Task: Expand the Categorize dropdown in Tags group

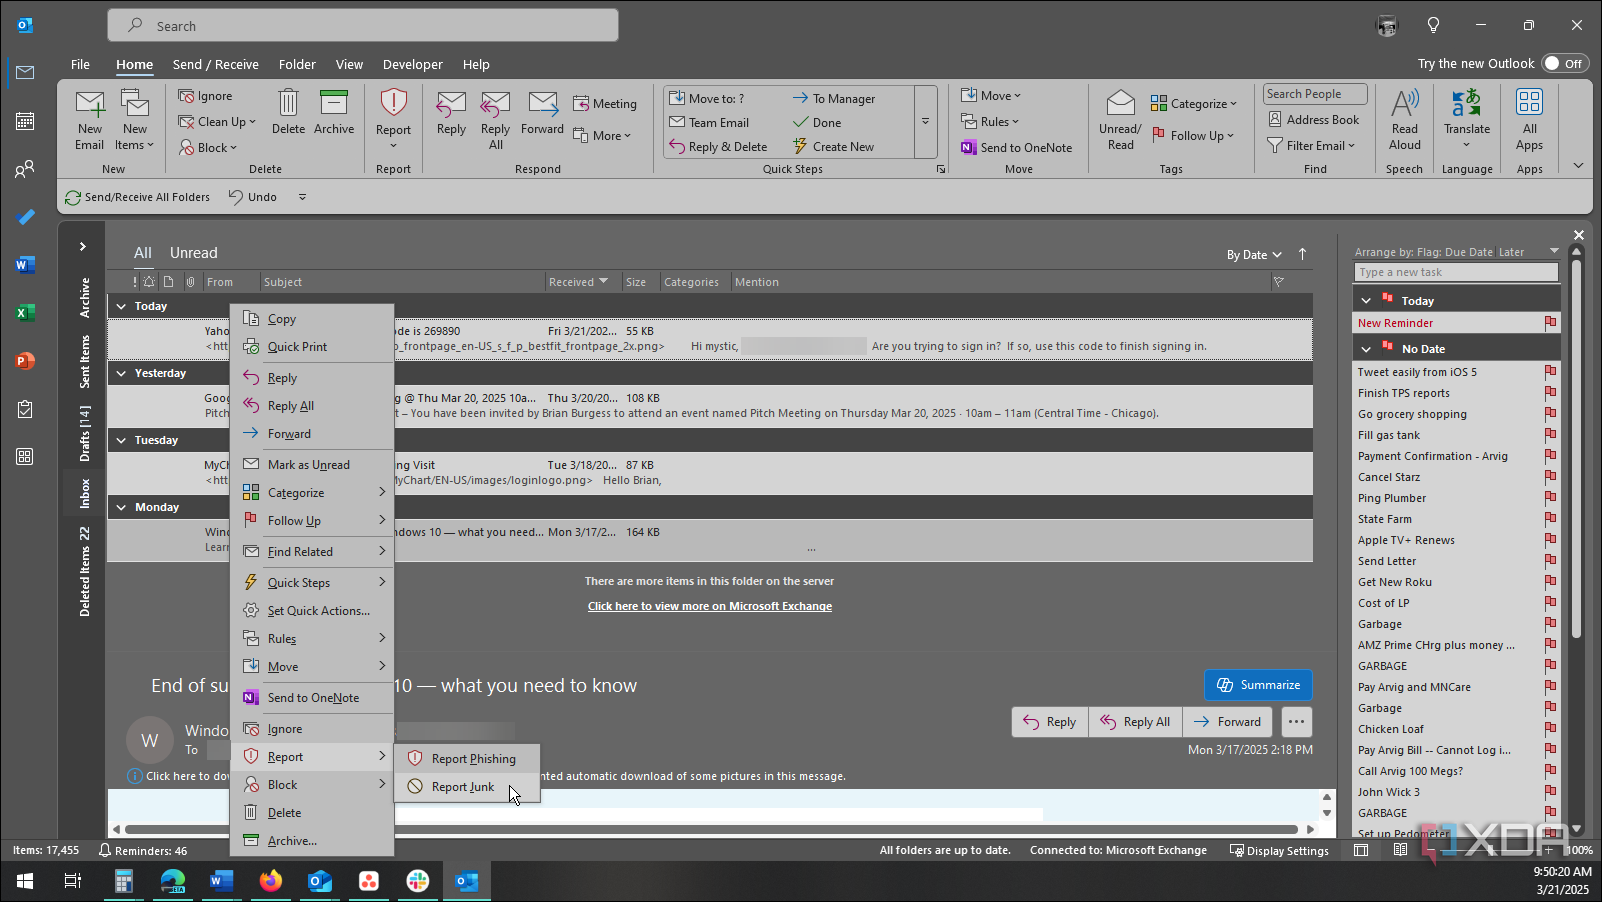Action: (x=1194, y=103)
